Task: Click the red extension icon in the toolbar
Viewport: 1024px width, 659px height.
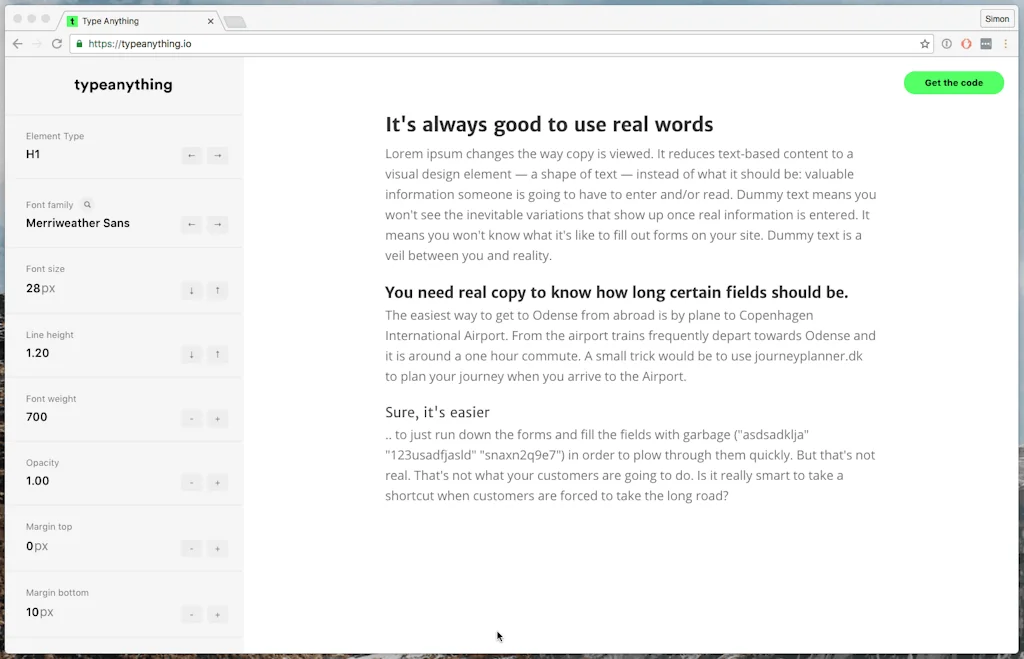Action: 965,43
